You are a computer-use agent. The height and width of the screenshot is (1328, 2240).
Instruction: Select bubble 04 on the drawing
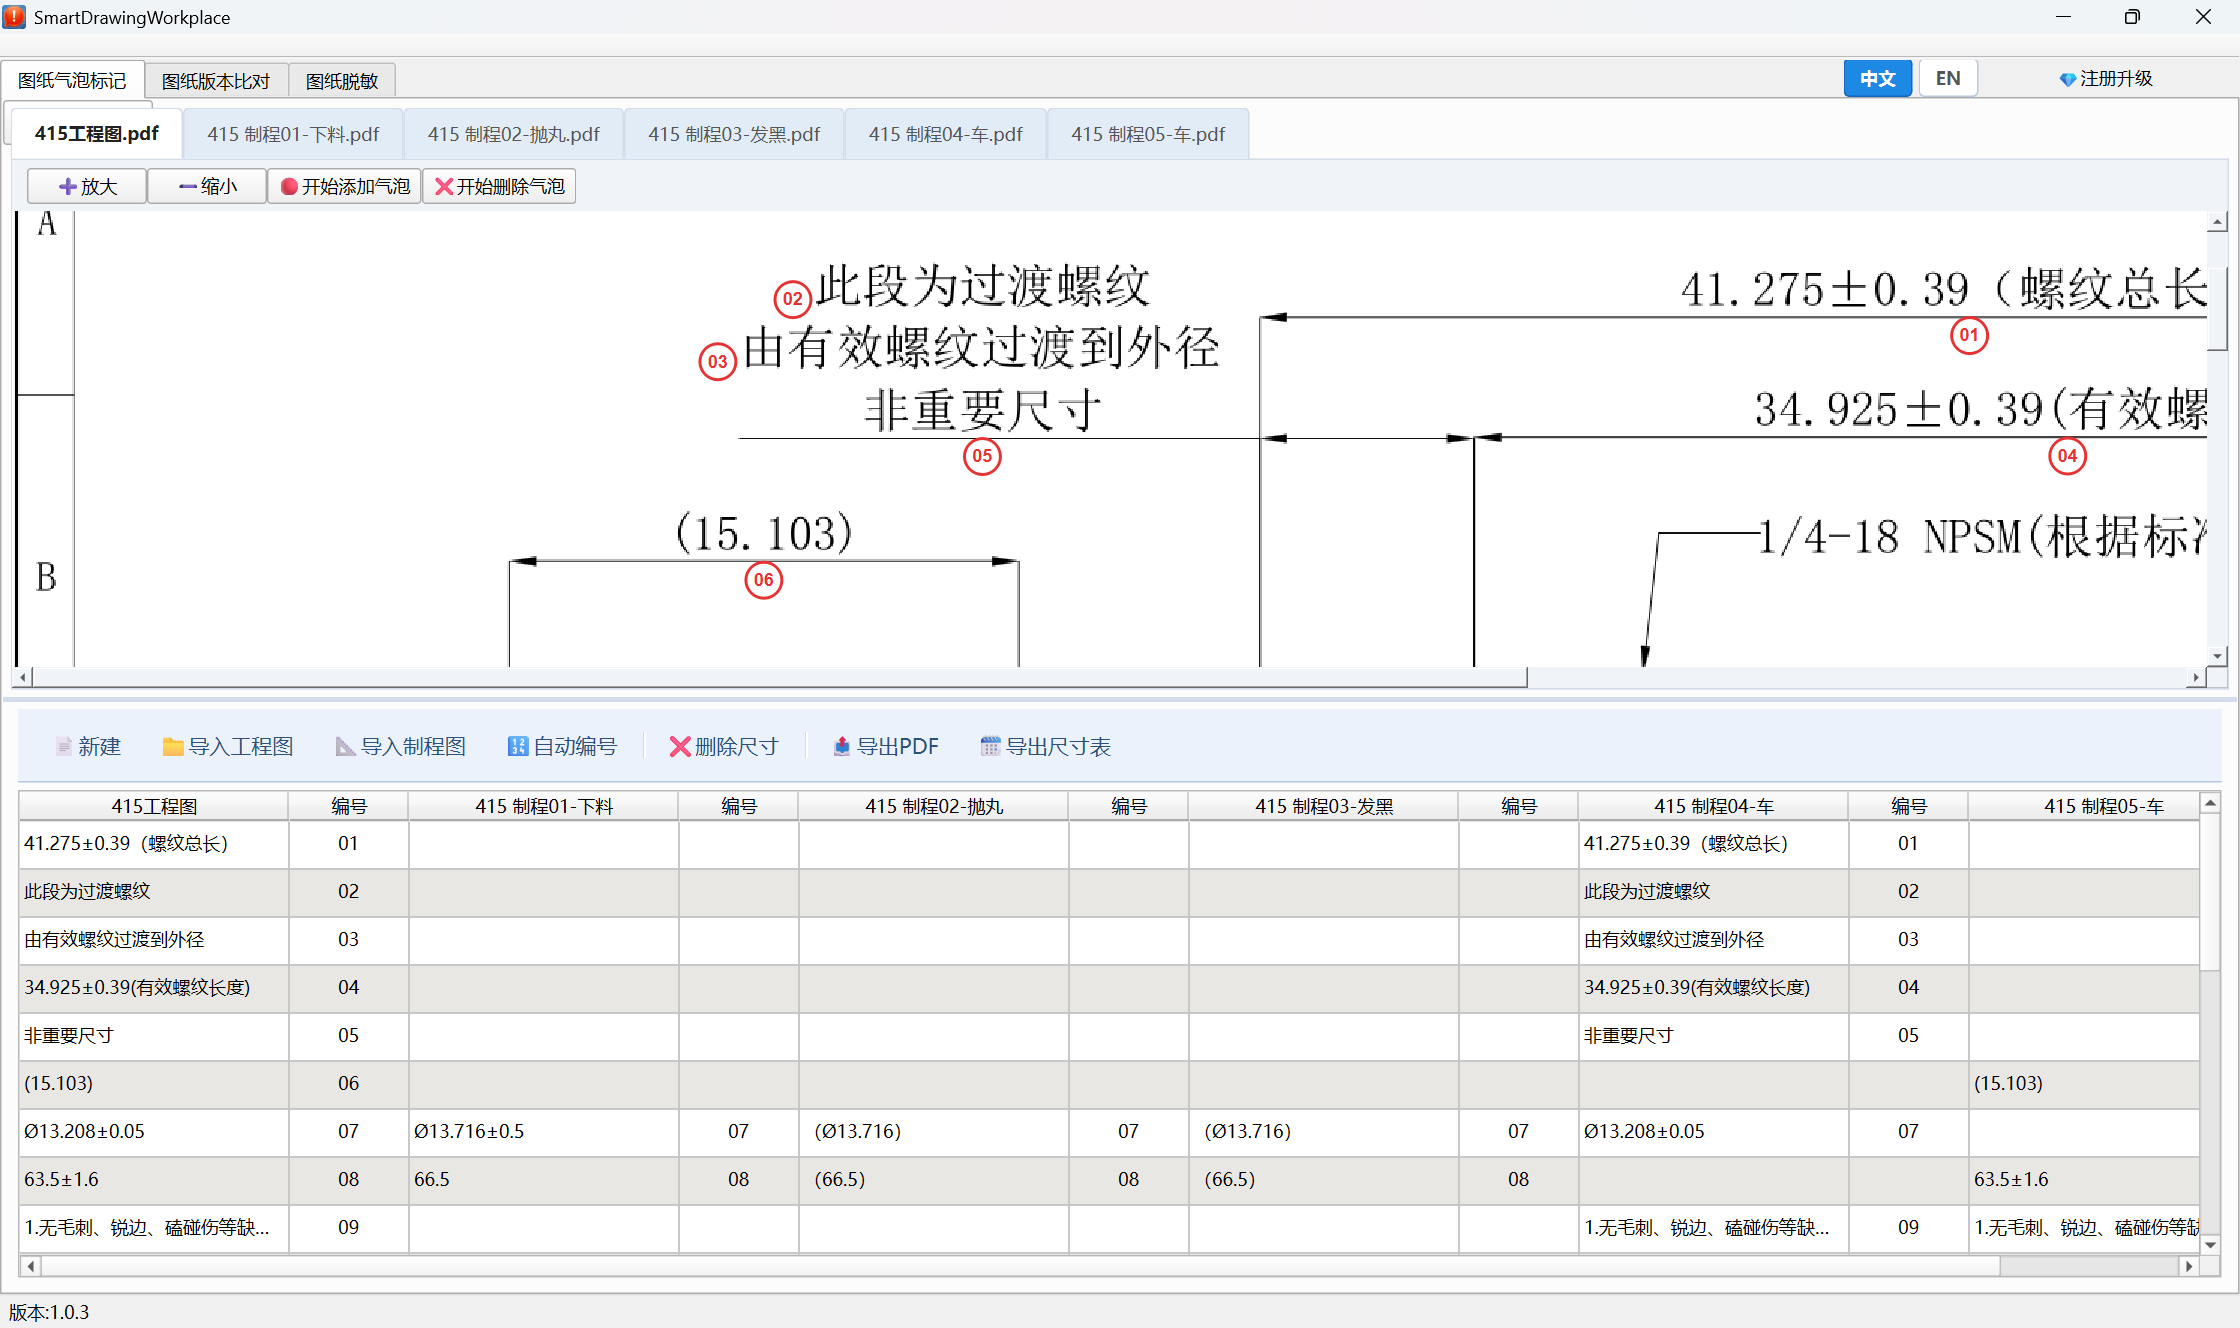point(2067,456)
